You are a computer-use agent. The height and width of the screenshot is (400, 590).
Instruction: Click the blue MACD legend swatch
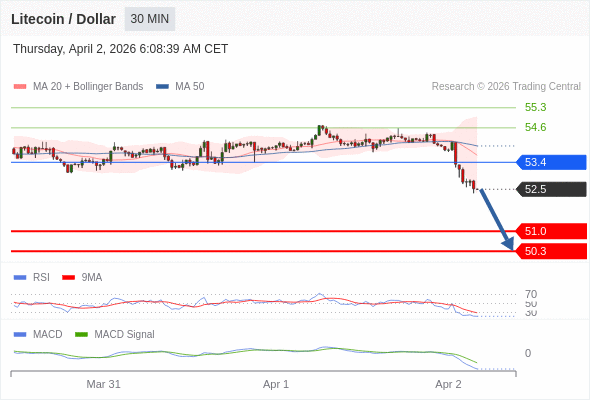click(x=20, y=335)
